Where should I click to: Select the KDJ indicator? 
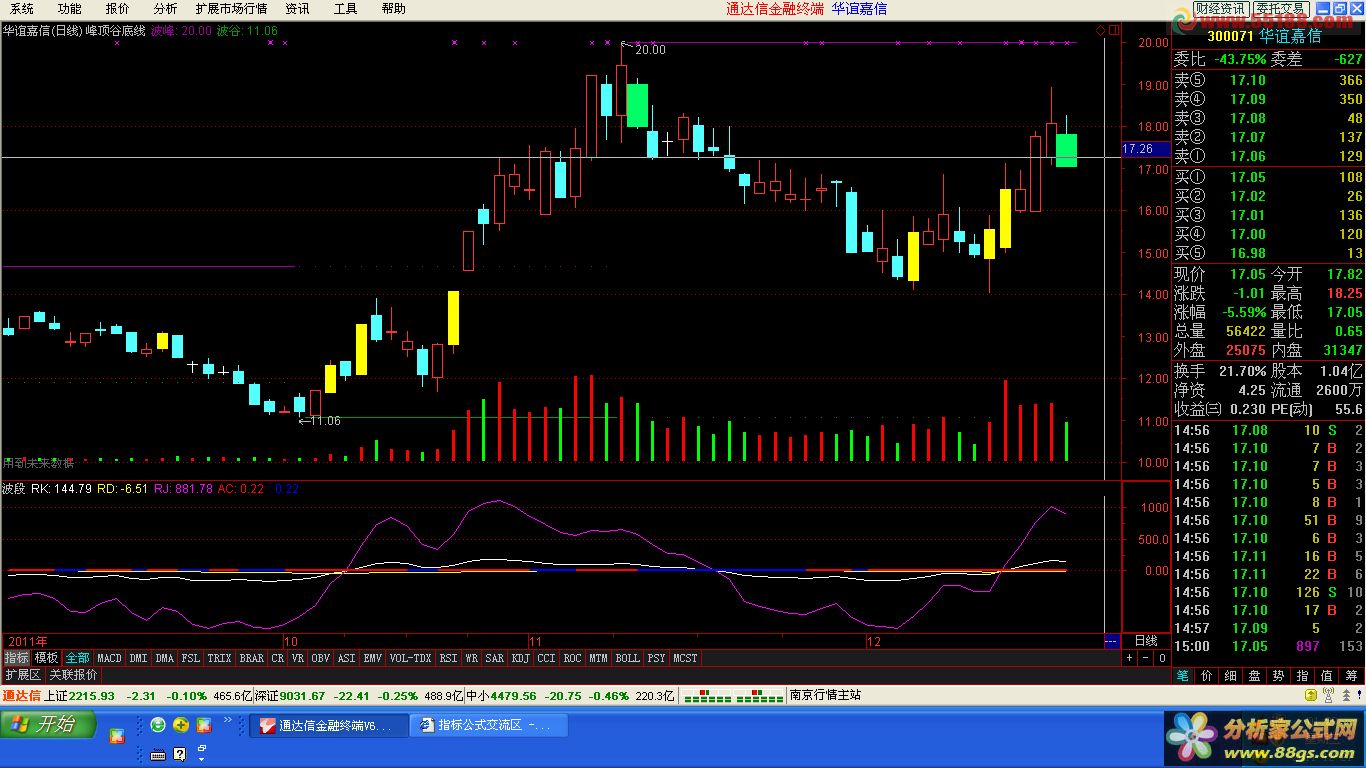(521, 658)
